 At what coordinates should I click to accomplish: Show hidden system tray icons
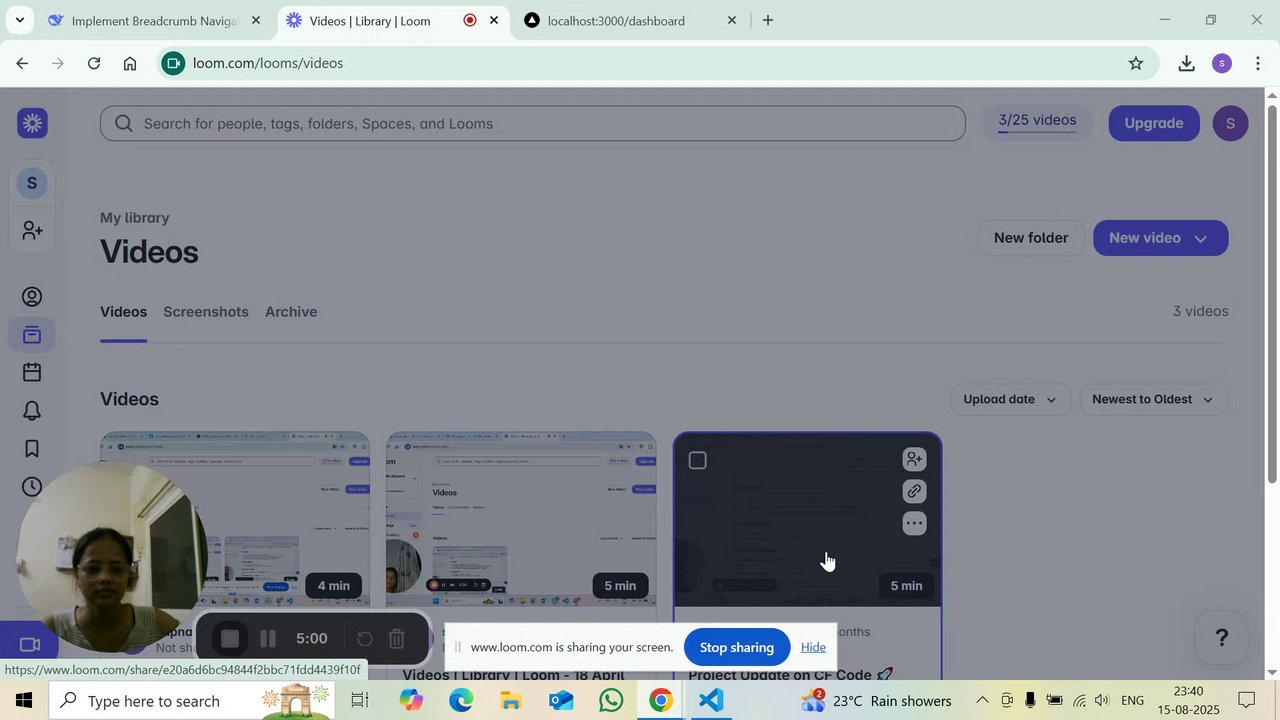click(x=982, y=700)
